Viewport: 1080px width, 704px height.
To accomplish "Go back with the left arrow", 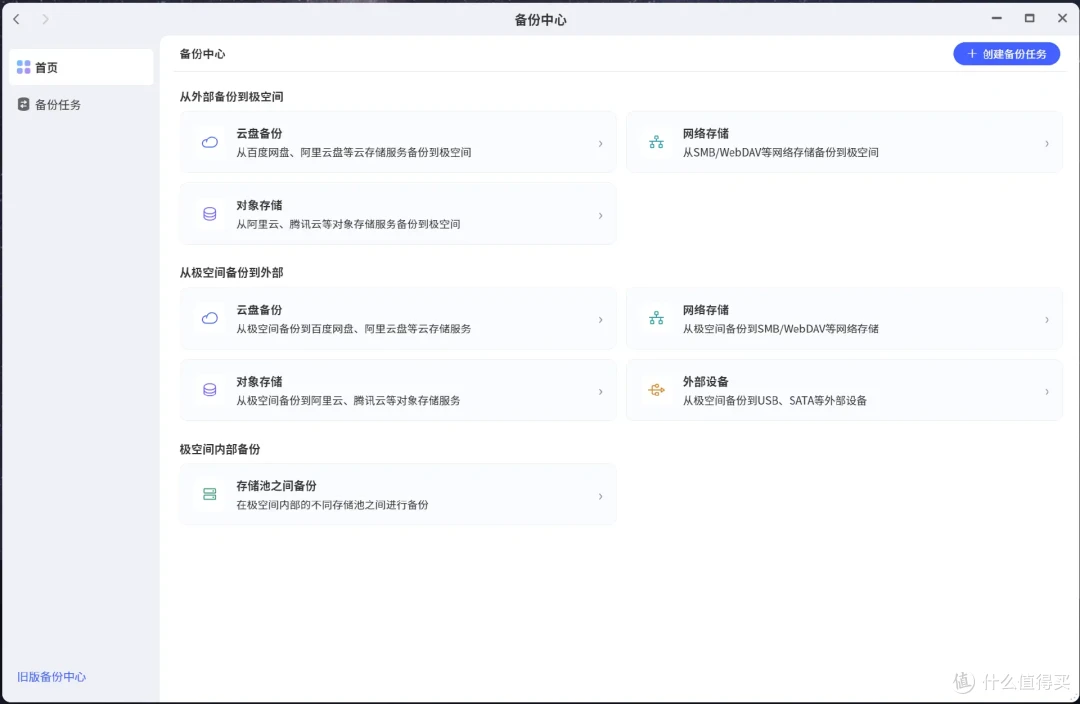I will coord(17,19).
